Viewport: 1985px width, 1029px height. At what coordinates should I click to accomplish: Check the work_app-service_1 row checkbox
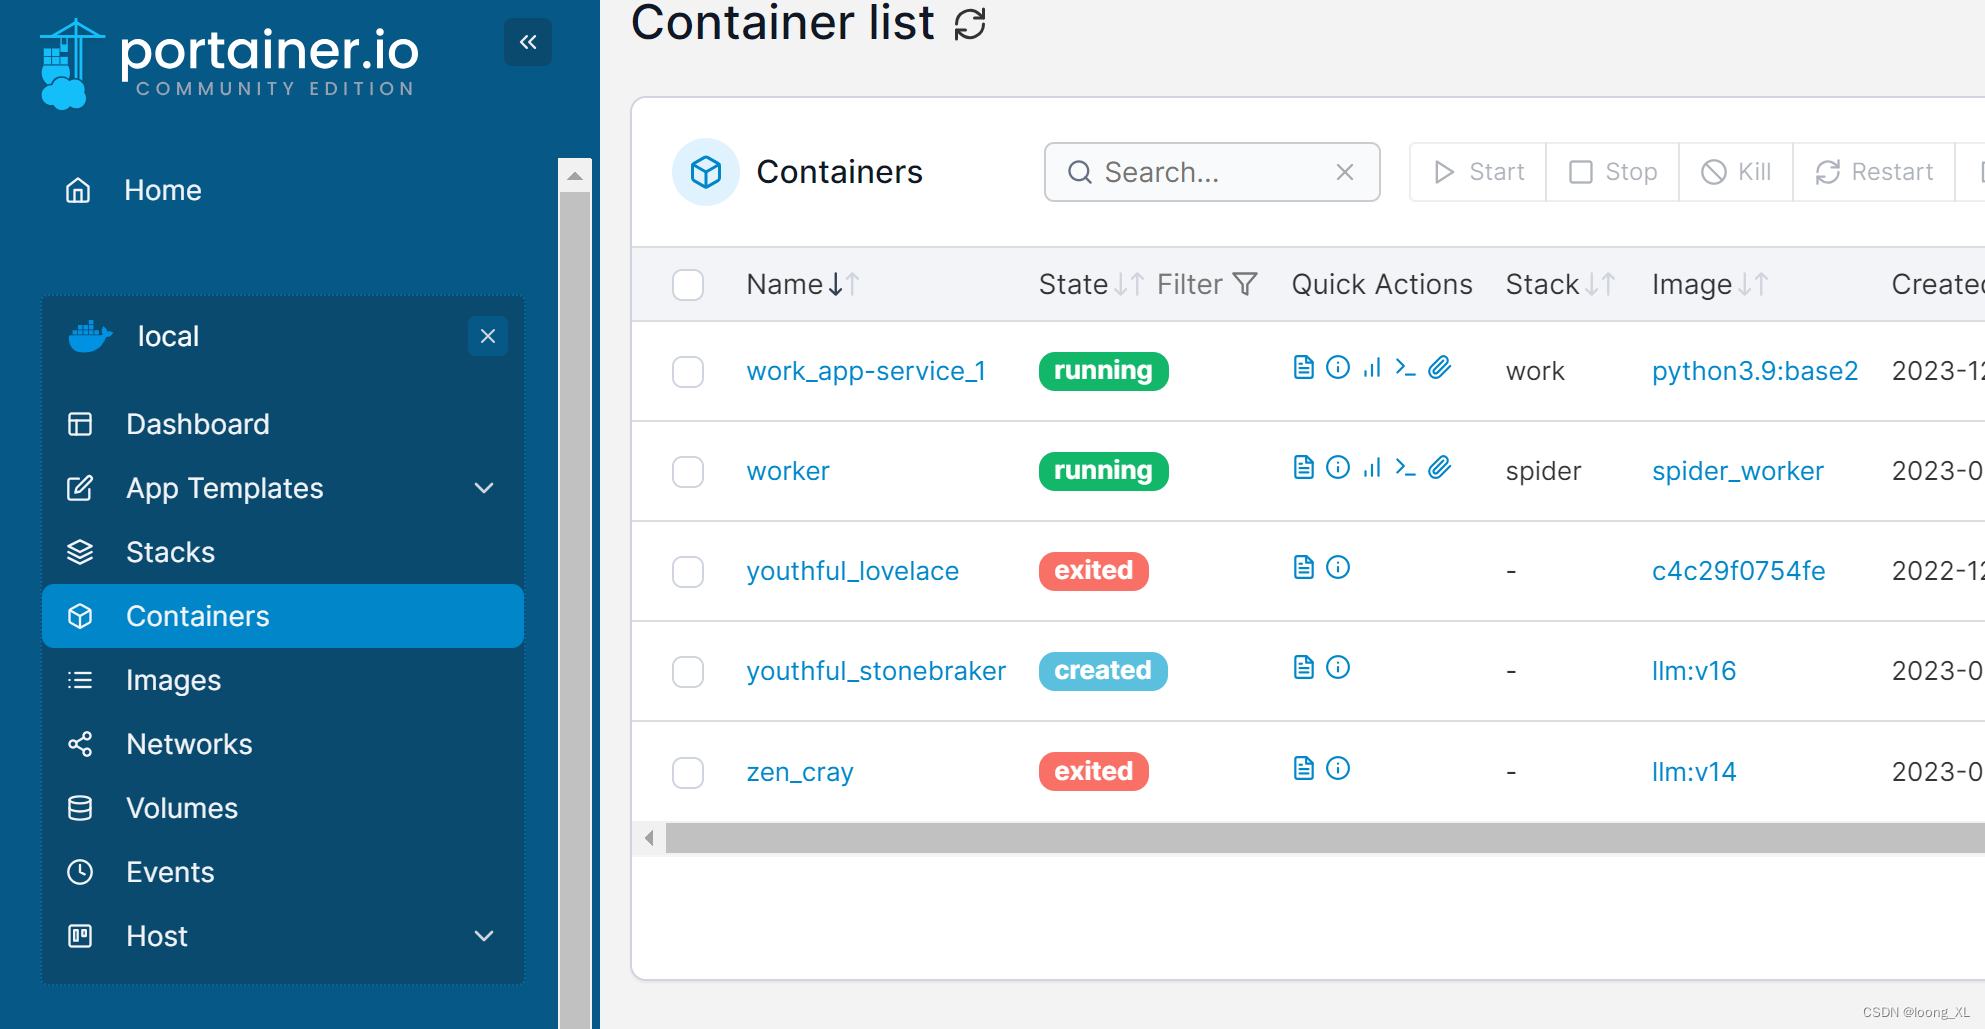pos(688,372)
